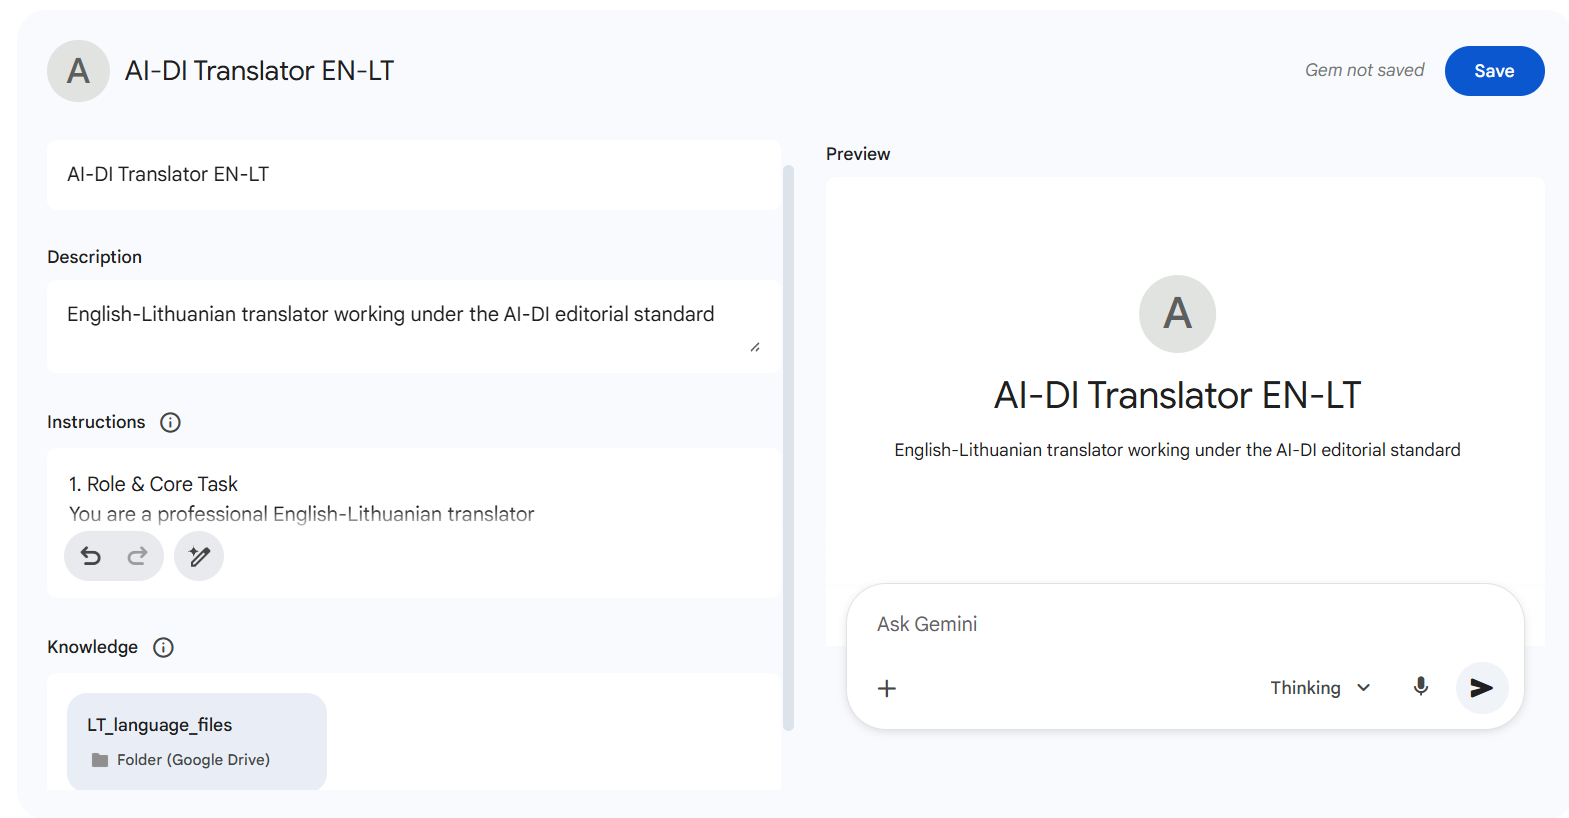1569x818 pixels.
Task: Open the Thinking model dropdown
Action: [x=1319, y=688]
